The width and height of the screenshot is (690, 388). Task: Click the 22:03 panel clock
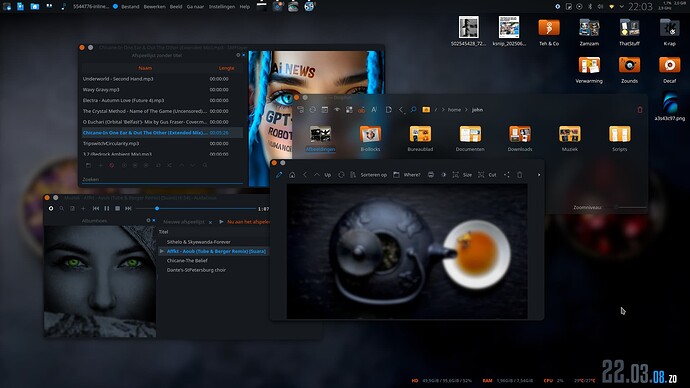tap(640, 7)
